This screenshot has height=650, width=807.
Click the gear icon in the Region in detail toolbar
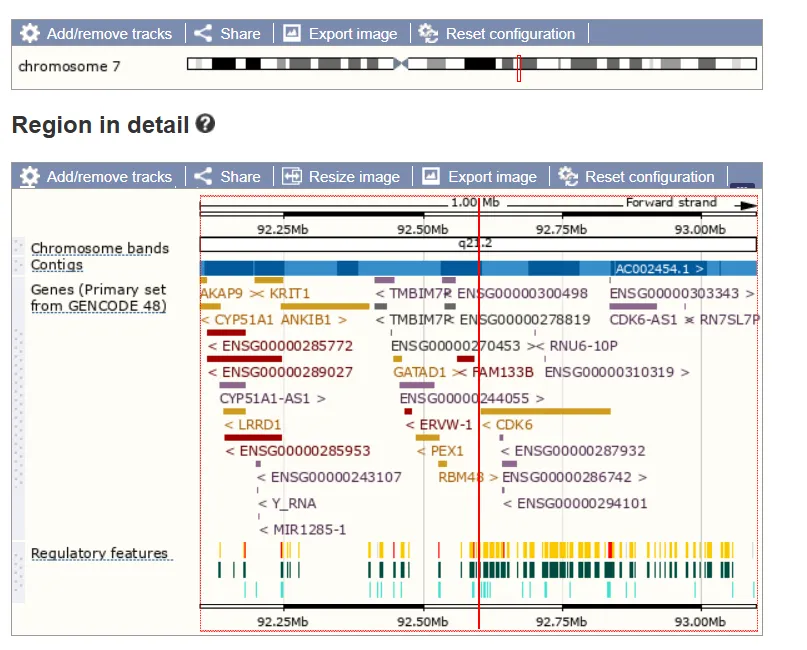pyautogui.click(x=30, y=177)
